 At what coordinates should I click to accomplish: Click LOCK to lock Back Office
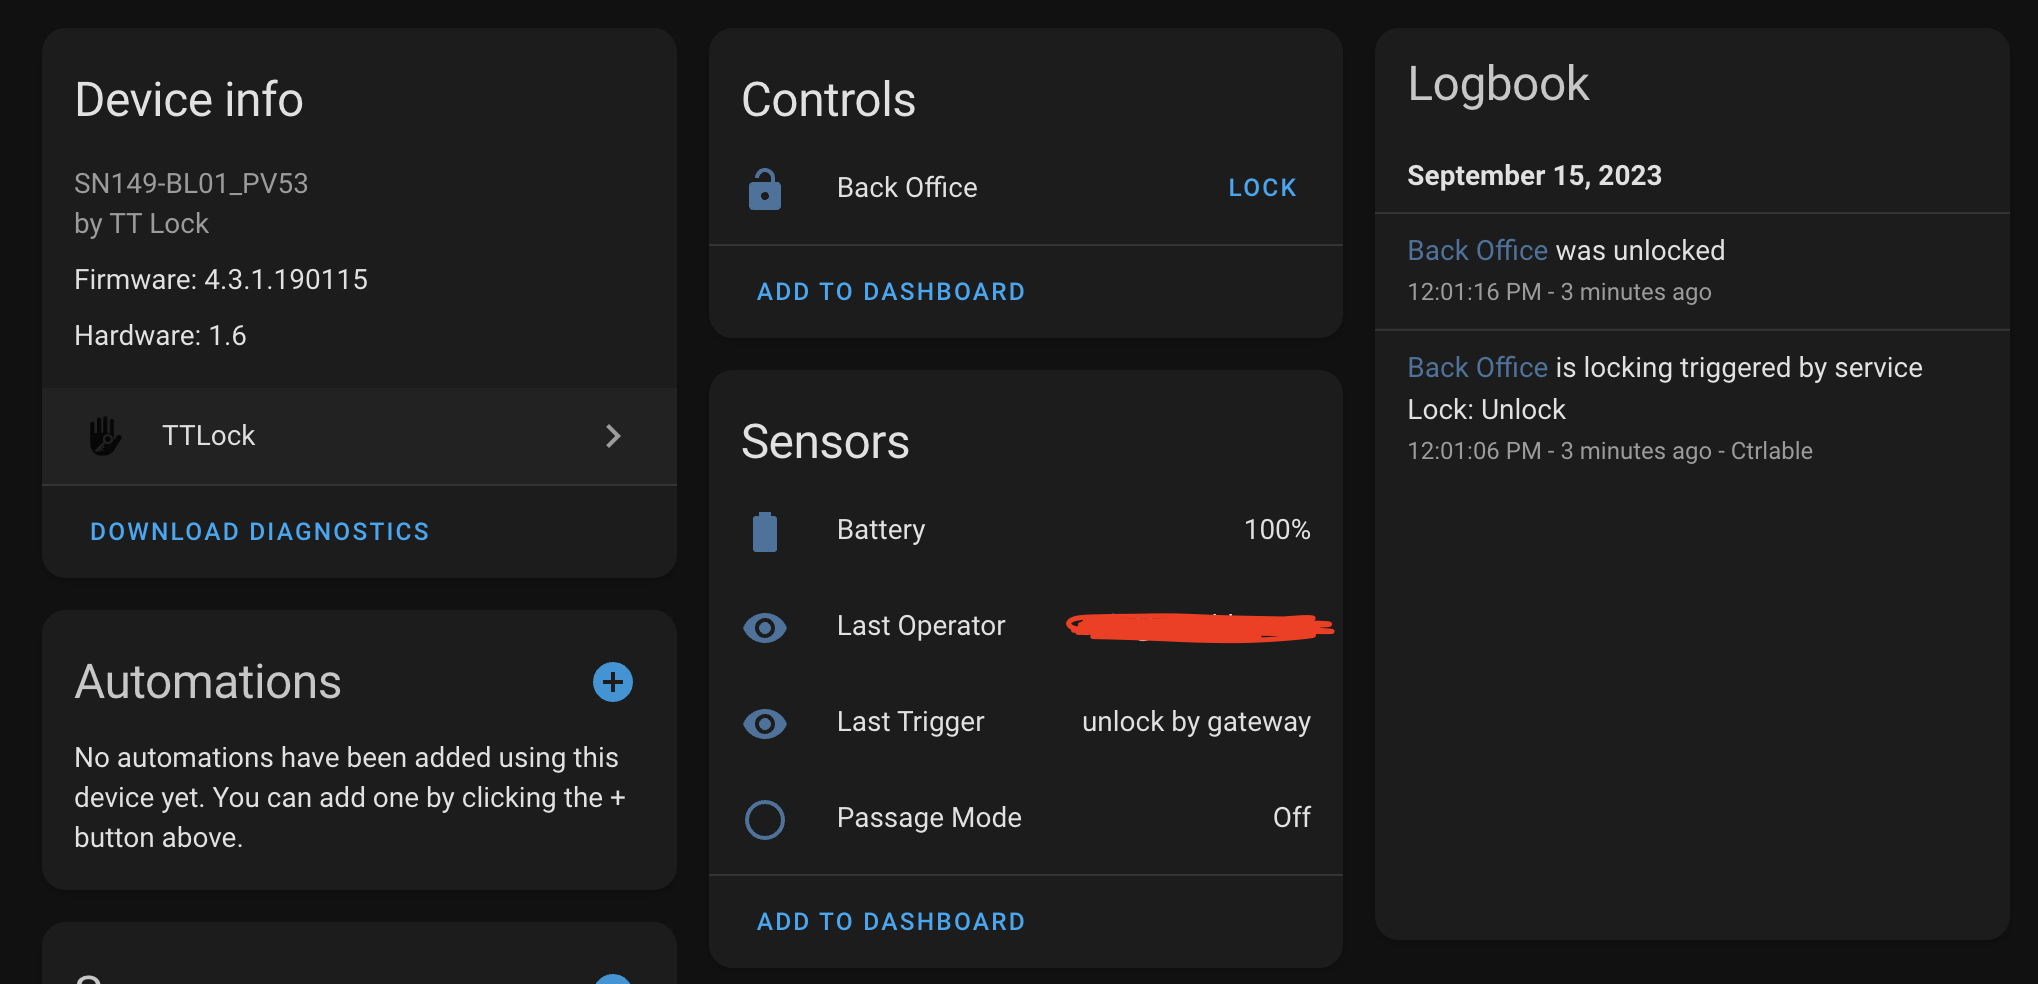point(1261,187)
